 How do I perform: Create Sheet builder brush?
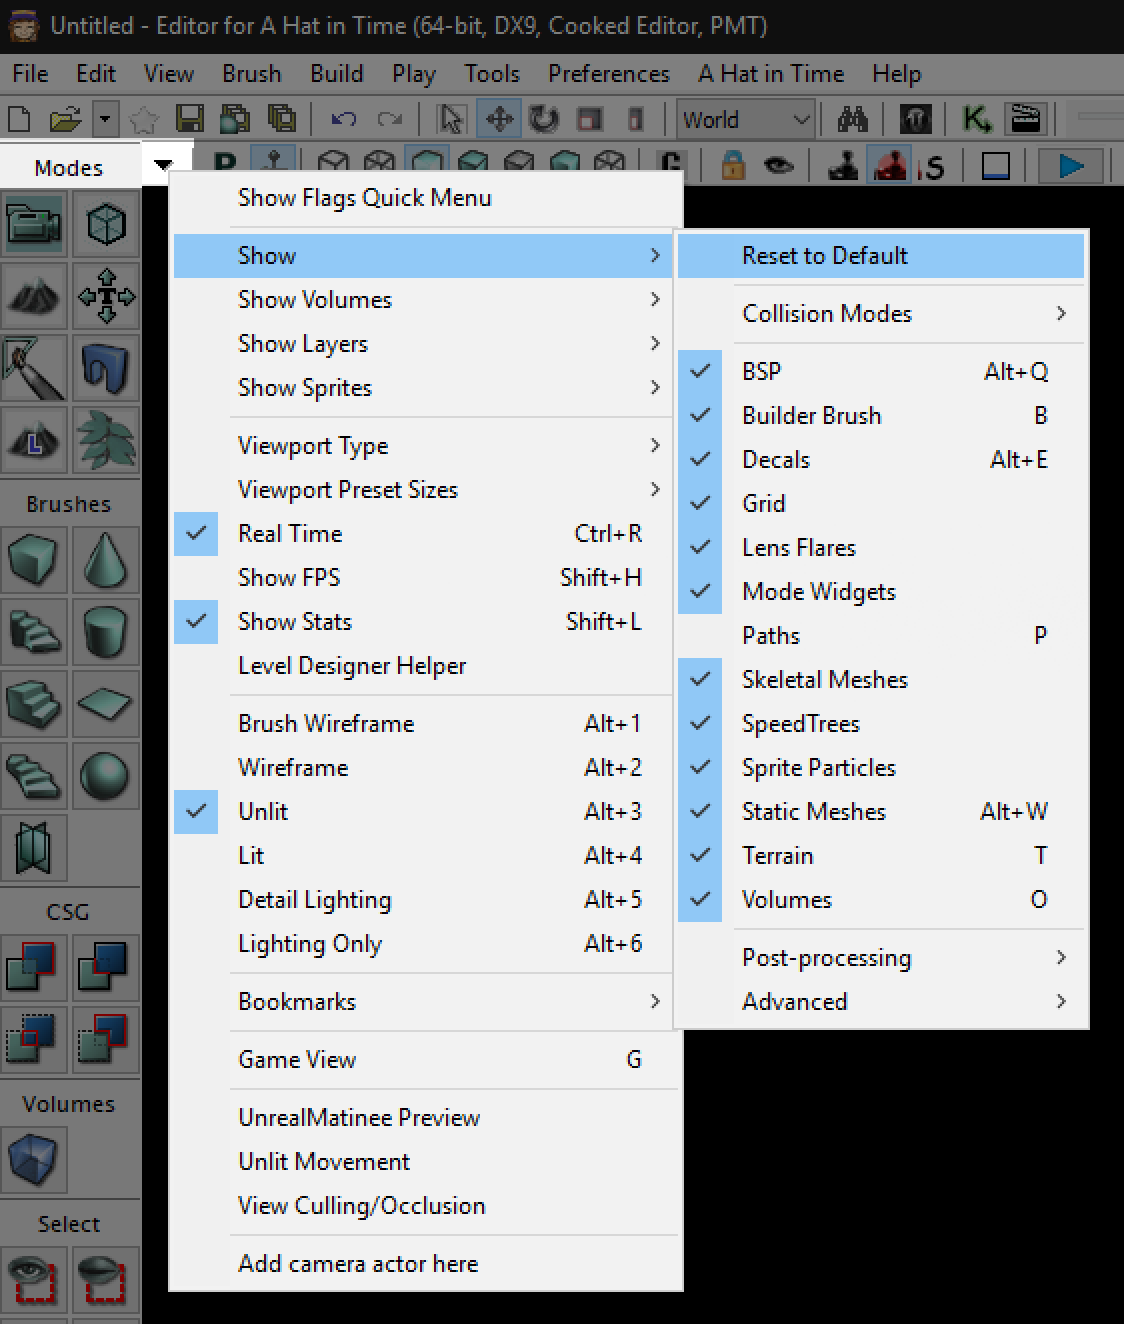(106, 705)
